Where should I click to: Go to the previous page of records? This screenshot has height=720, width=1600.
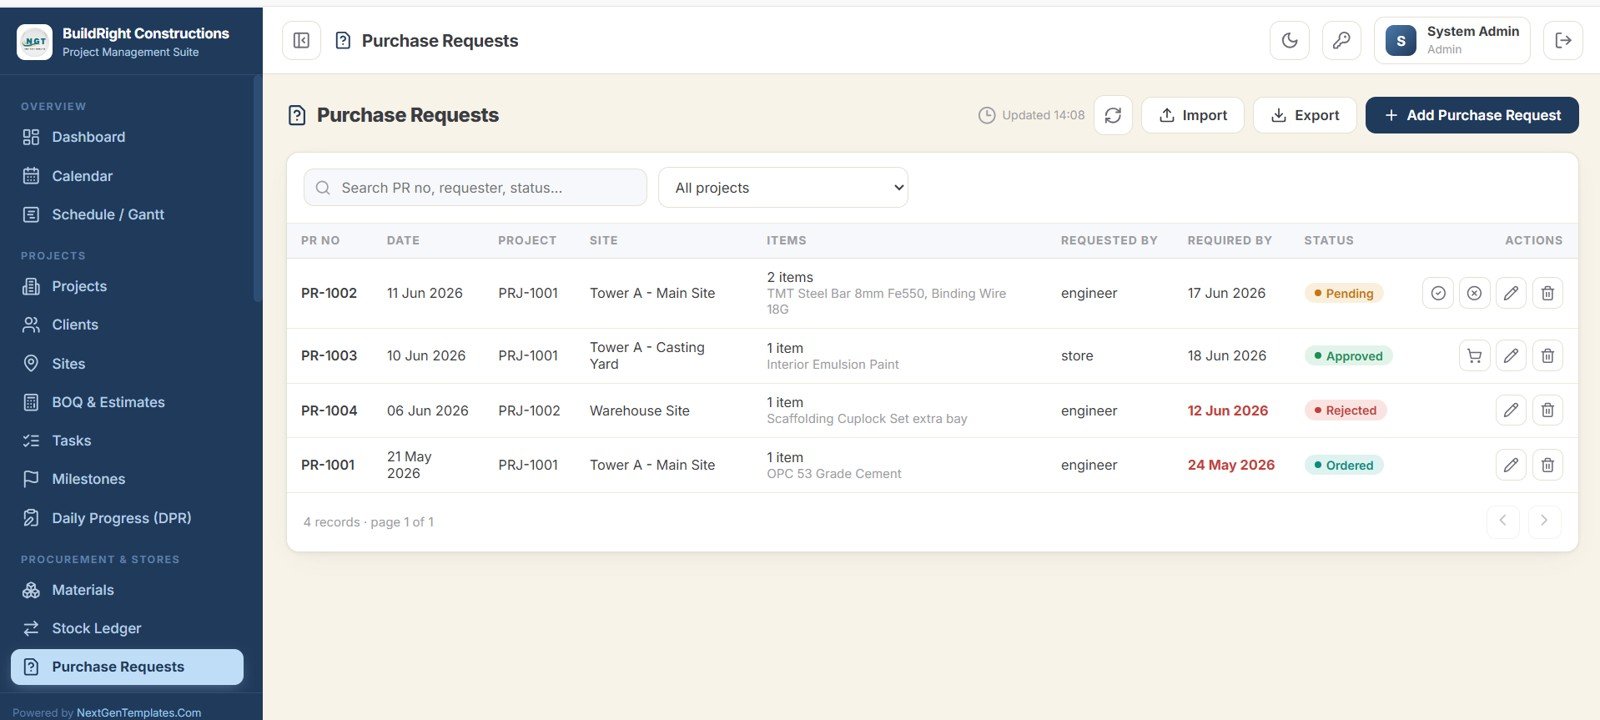pyautogui.click(x=1502, y=521)
